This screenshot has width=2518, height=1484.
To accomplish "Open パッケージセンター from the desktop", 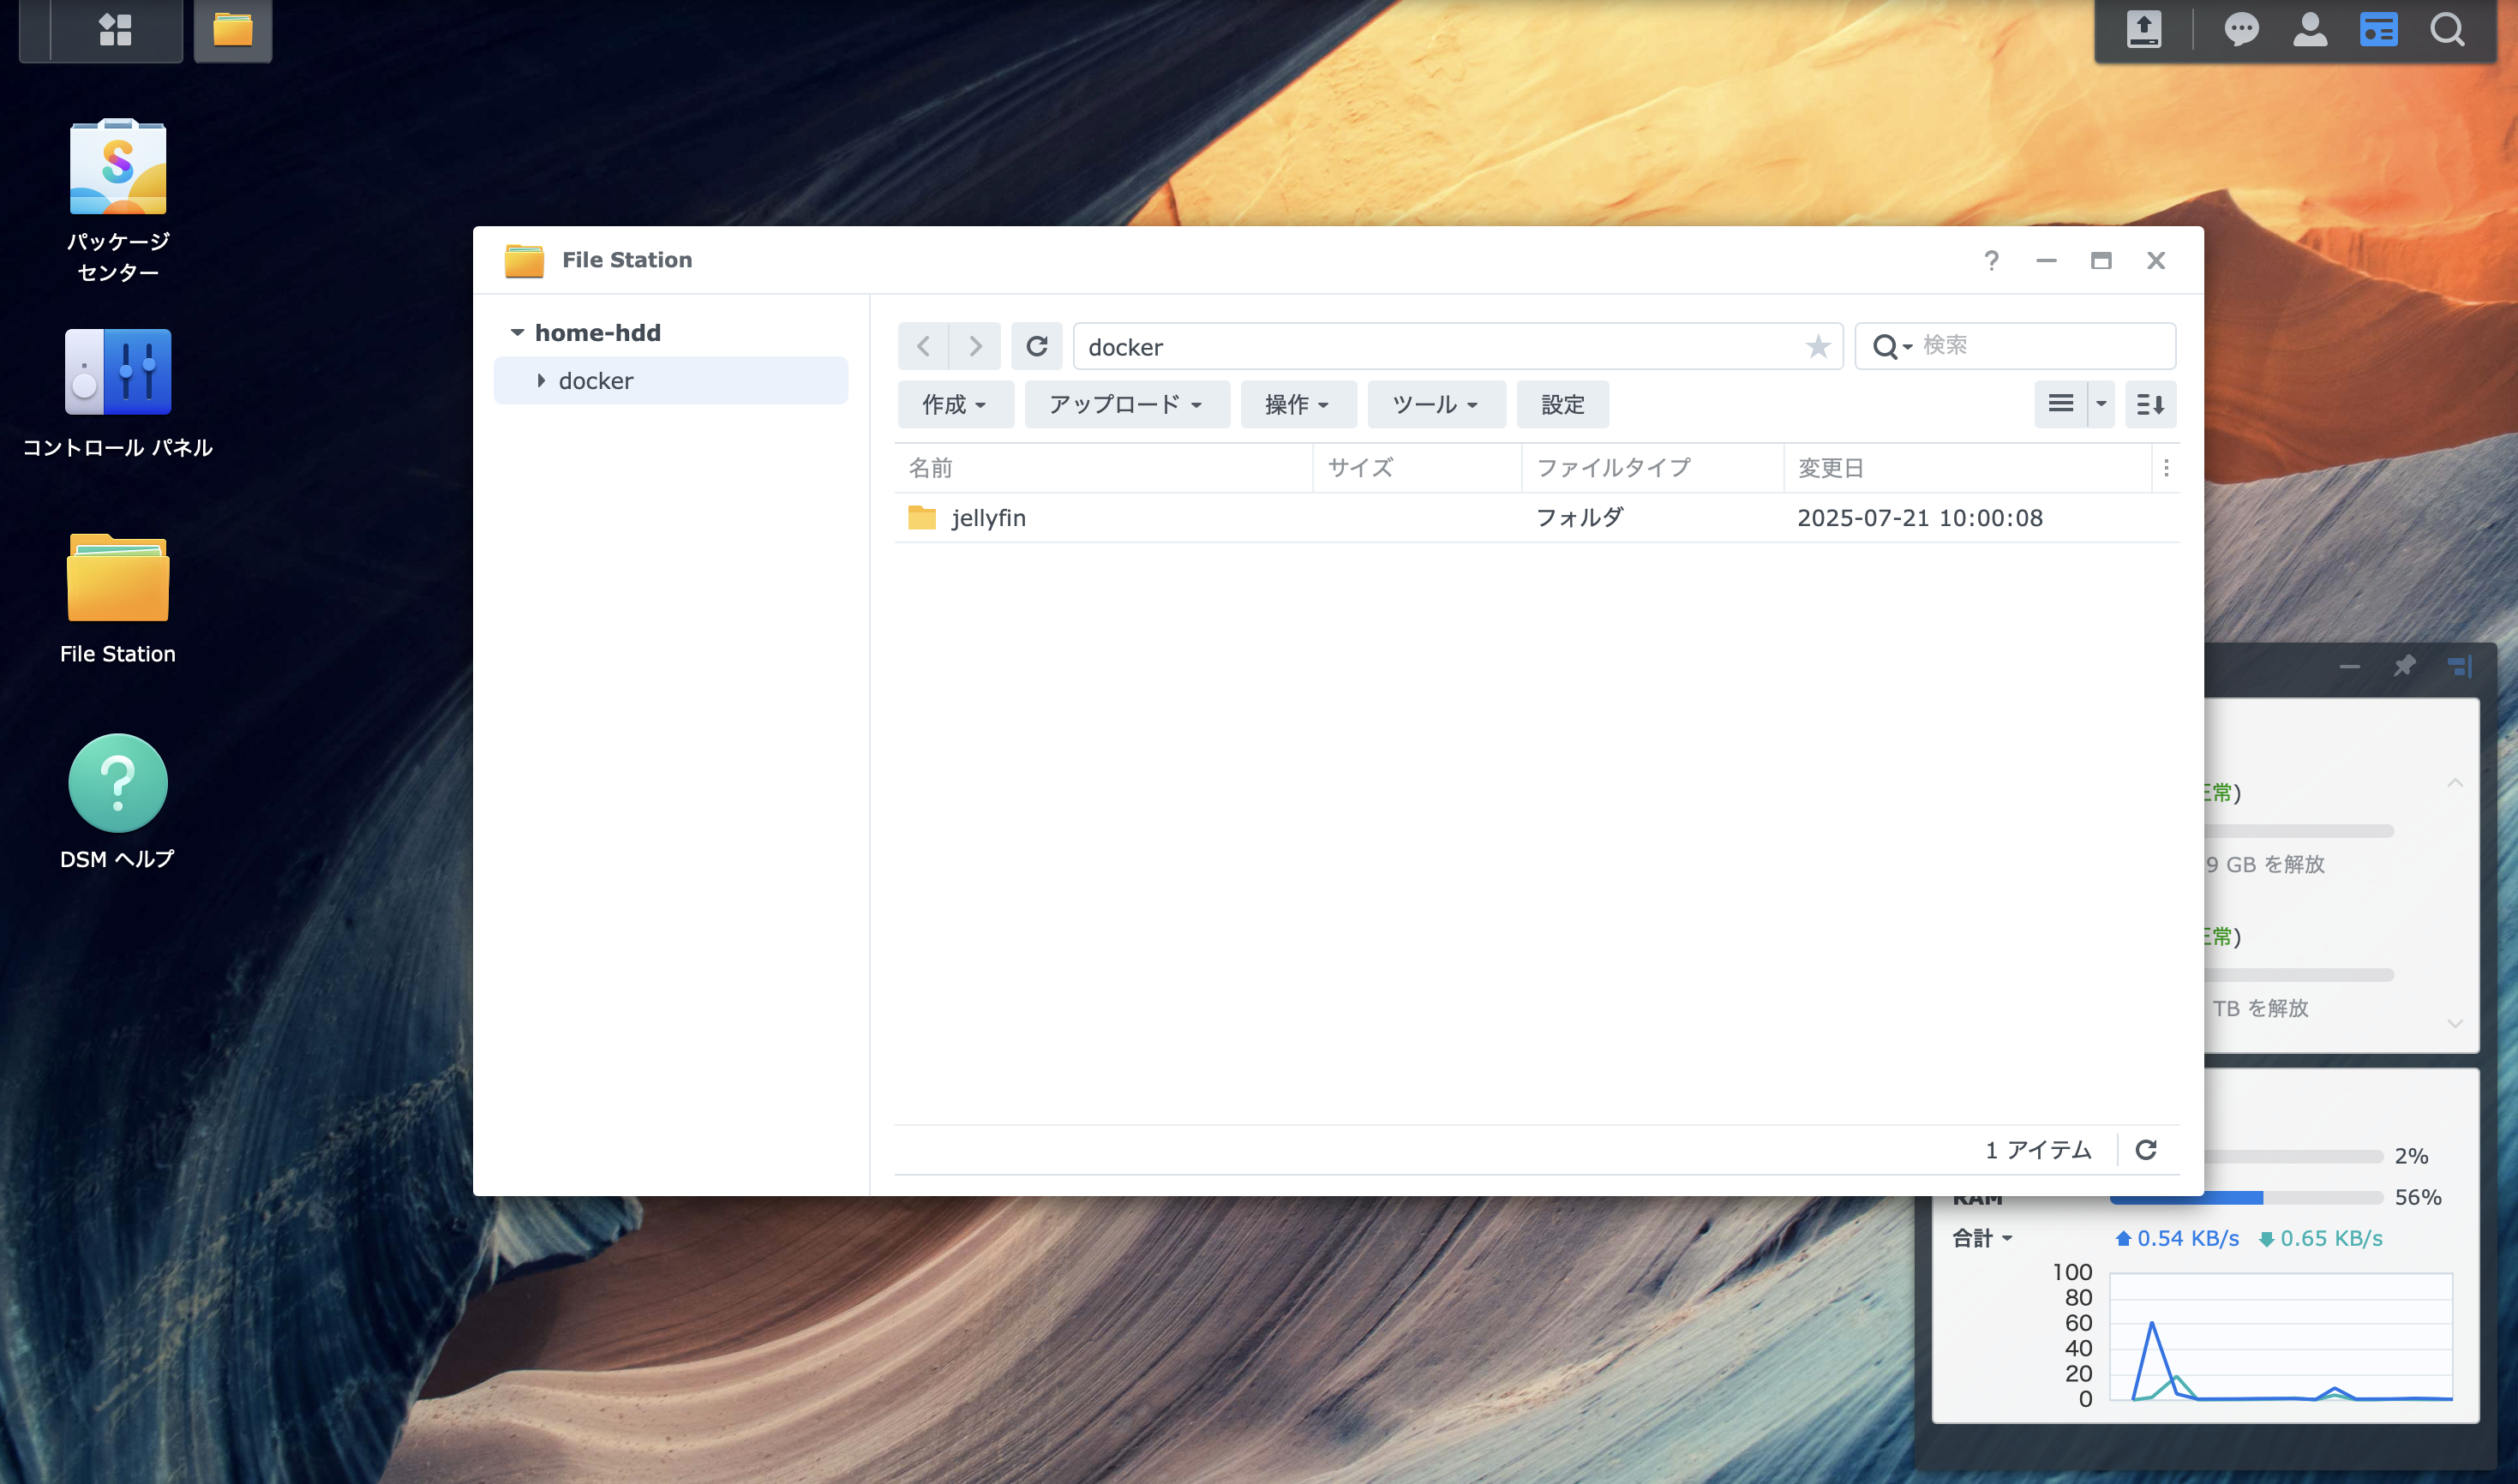I will pos(117,165).
